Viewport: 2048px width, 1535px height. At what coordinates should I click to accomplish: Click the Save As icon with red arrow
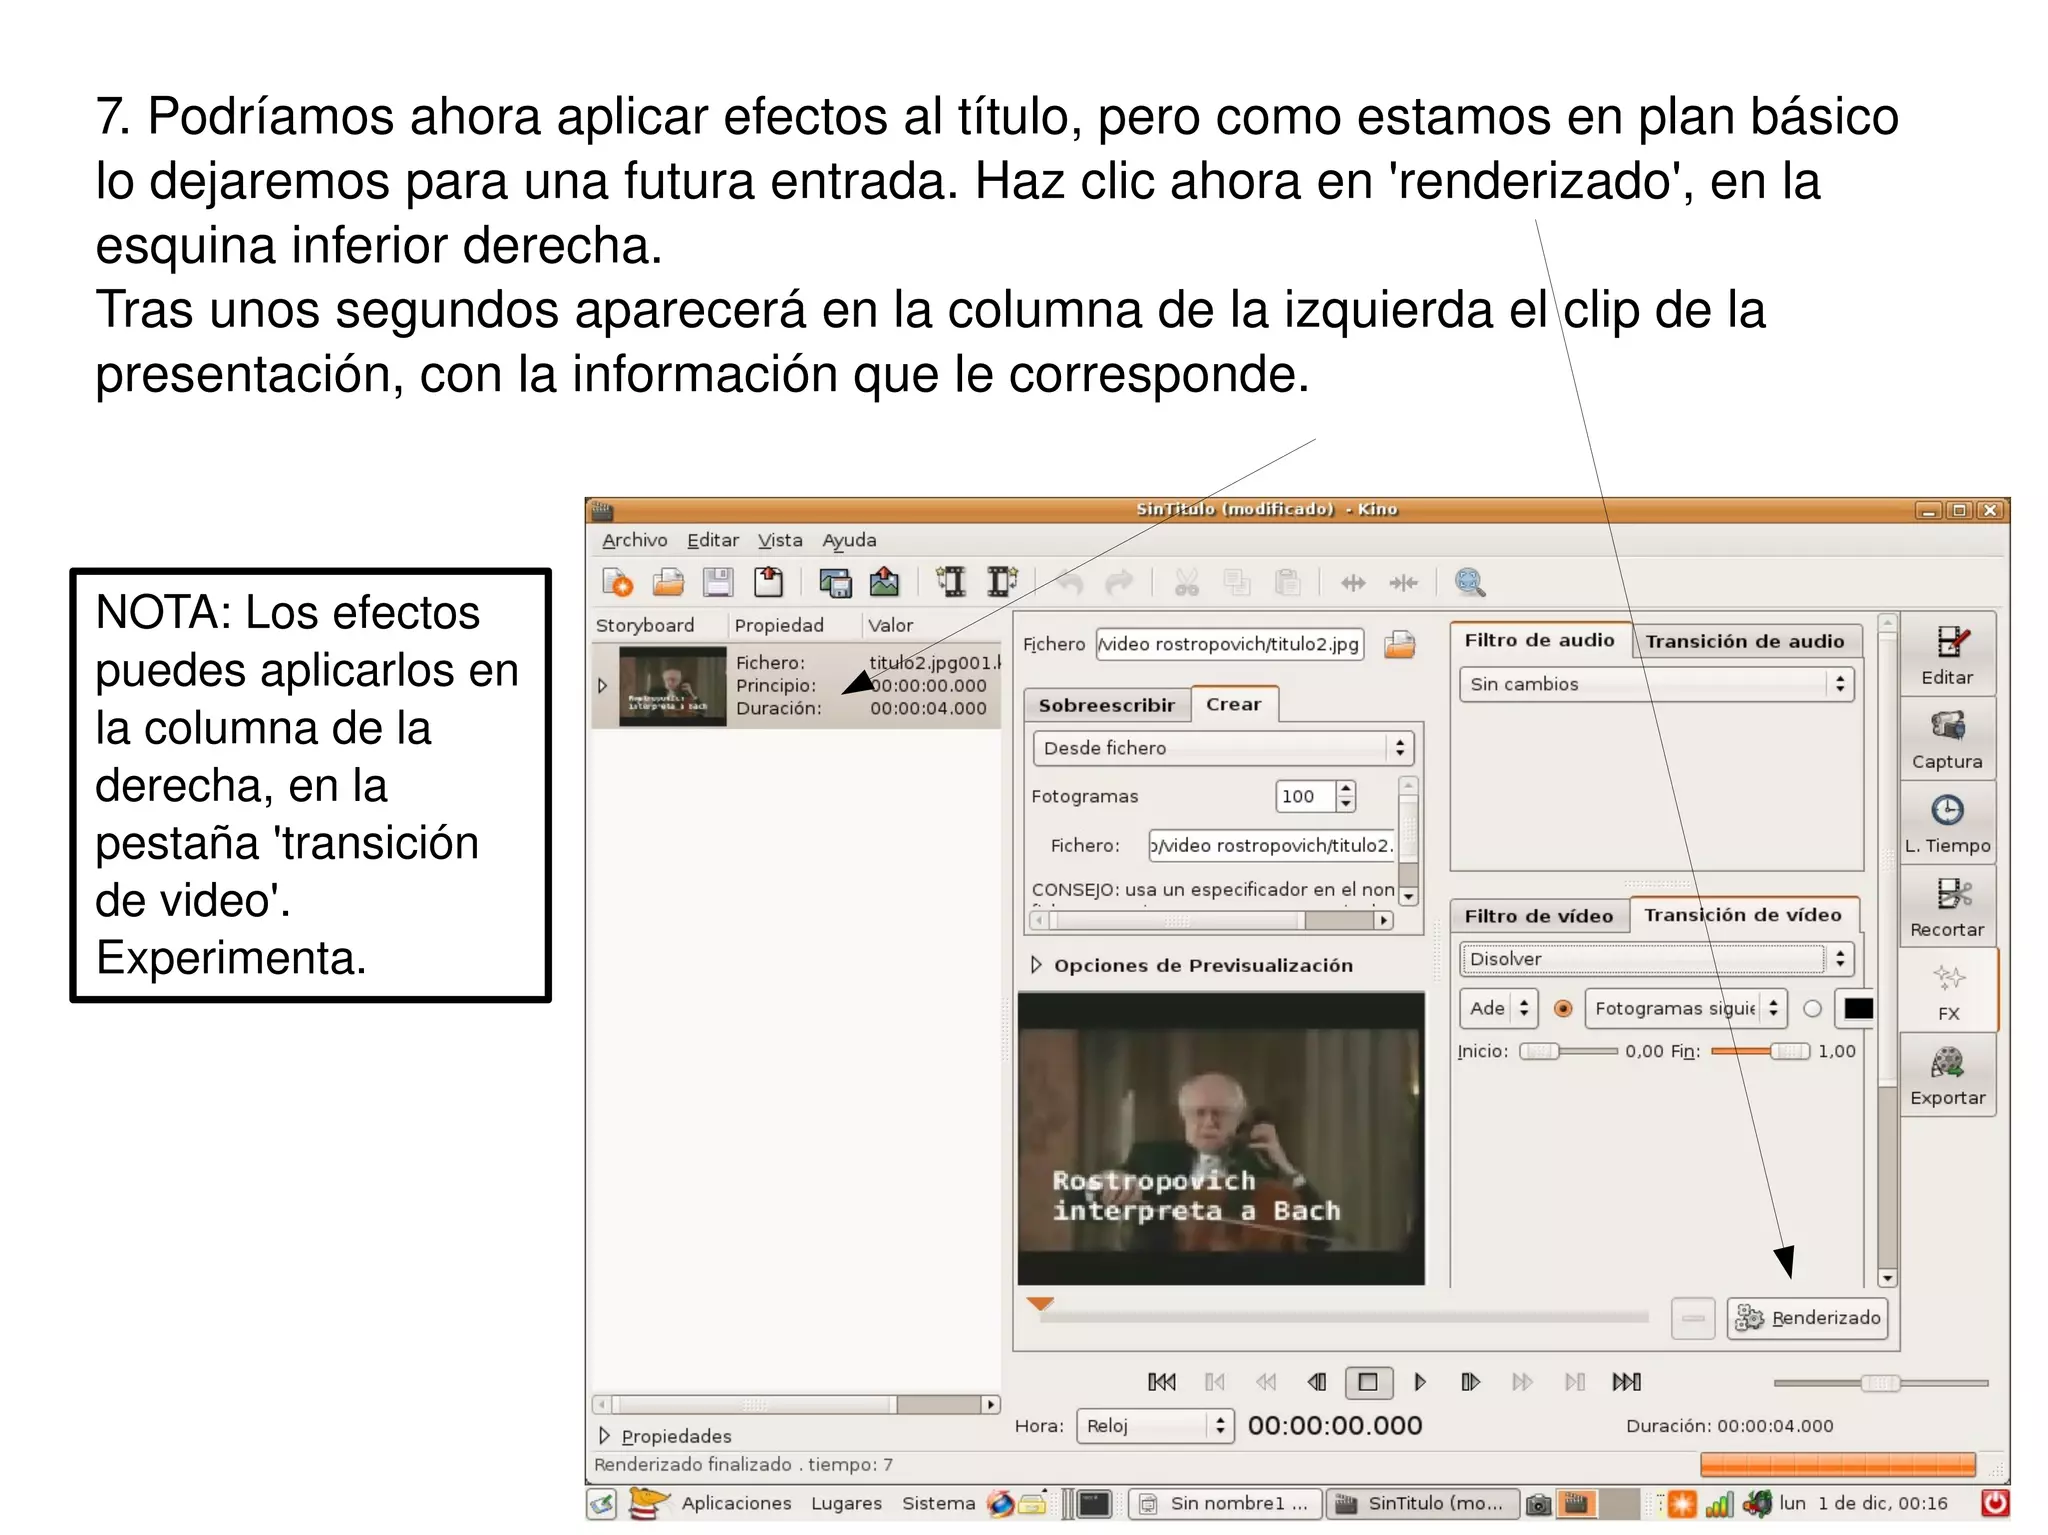(768, 582)
